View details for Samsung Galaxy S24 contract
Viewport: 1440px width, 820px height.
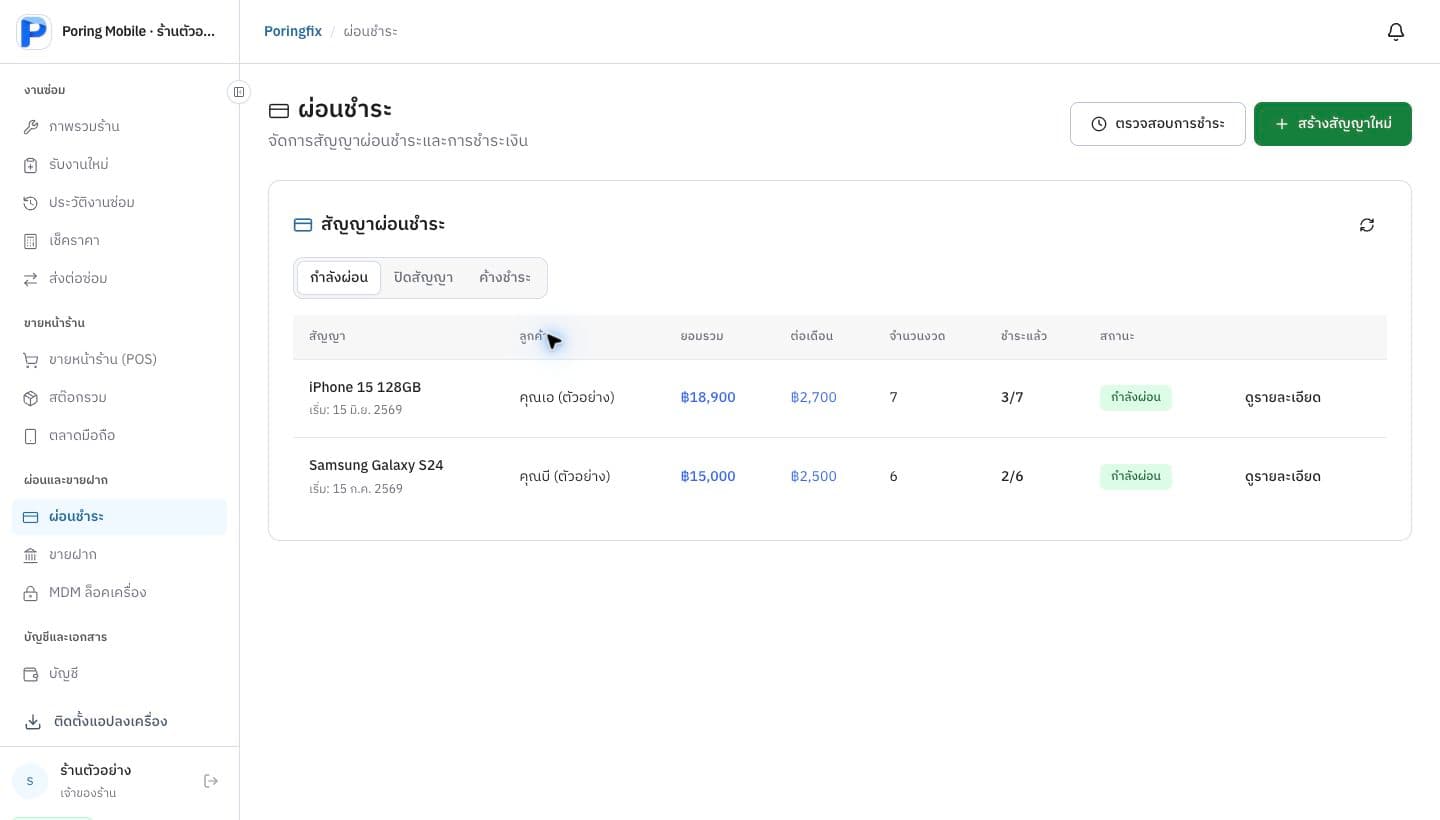[x=1283, y=477]
